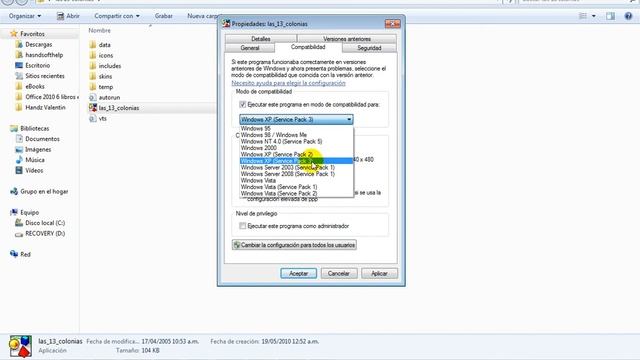Click the Nombre column header

[100, 31]
